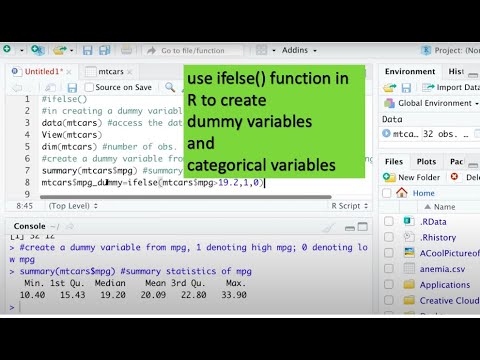480x360 pixels.
Task: Check the Applications folder checkbox
Action: [x=389, y=284]
